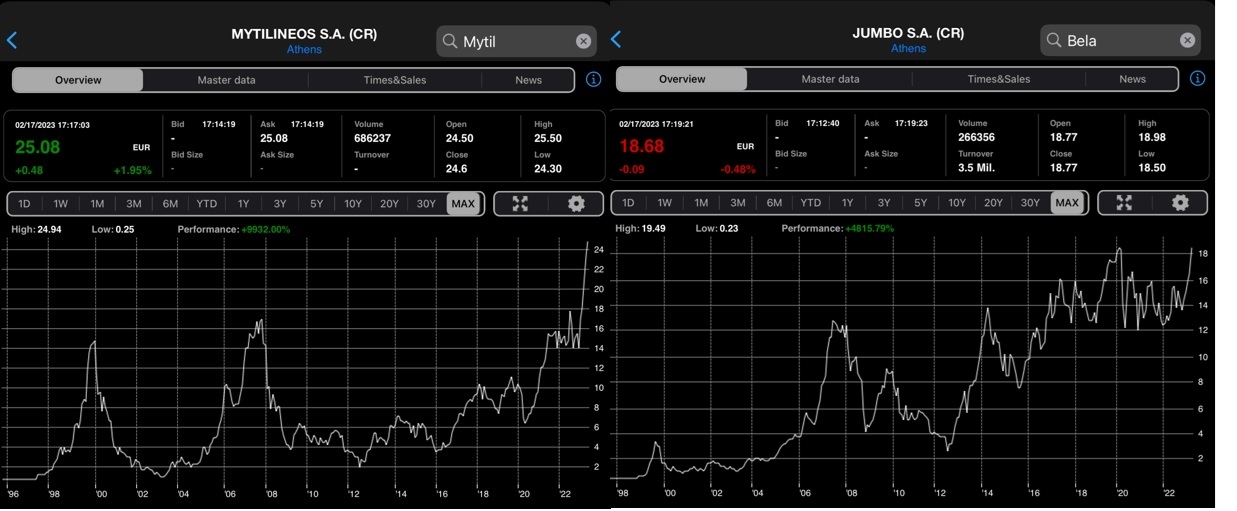The image size is (1237, 511).
Task: Expand Mytilineos chart to fullscreen
Action: click(520, 204)
